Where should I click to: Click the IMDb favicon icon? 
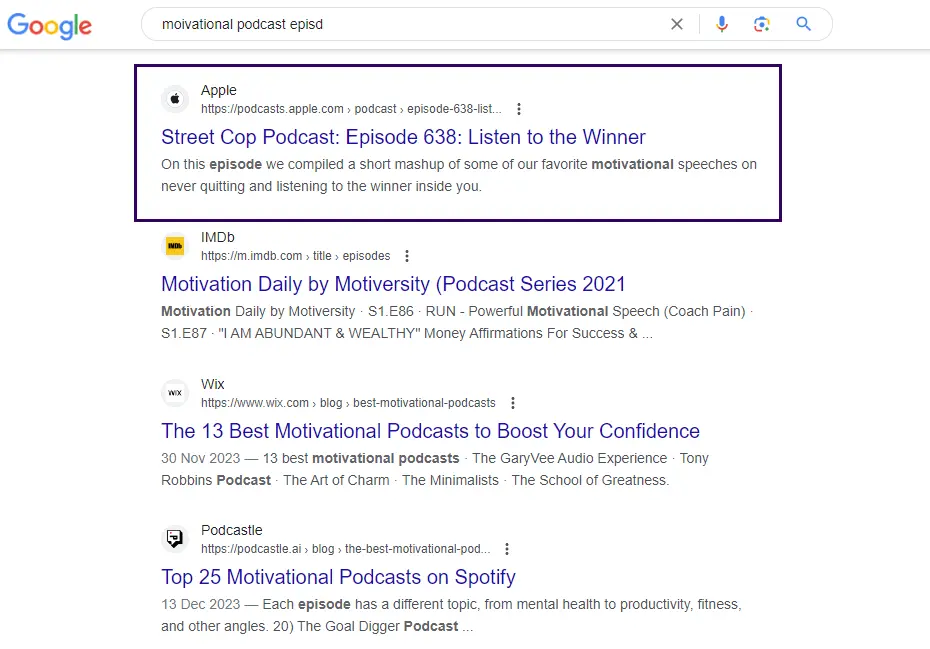(175, 246)
